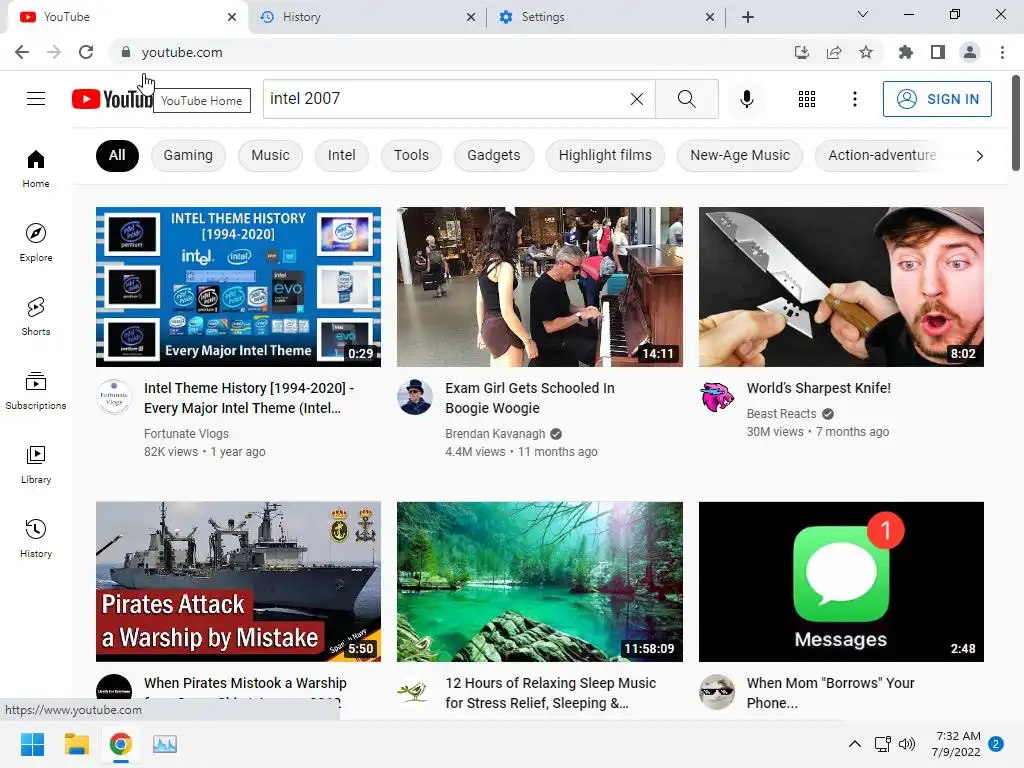1024x768 pixels.
Task: Share this page icon in address bar
Action: 834,52
